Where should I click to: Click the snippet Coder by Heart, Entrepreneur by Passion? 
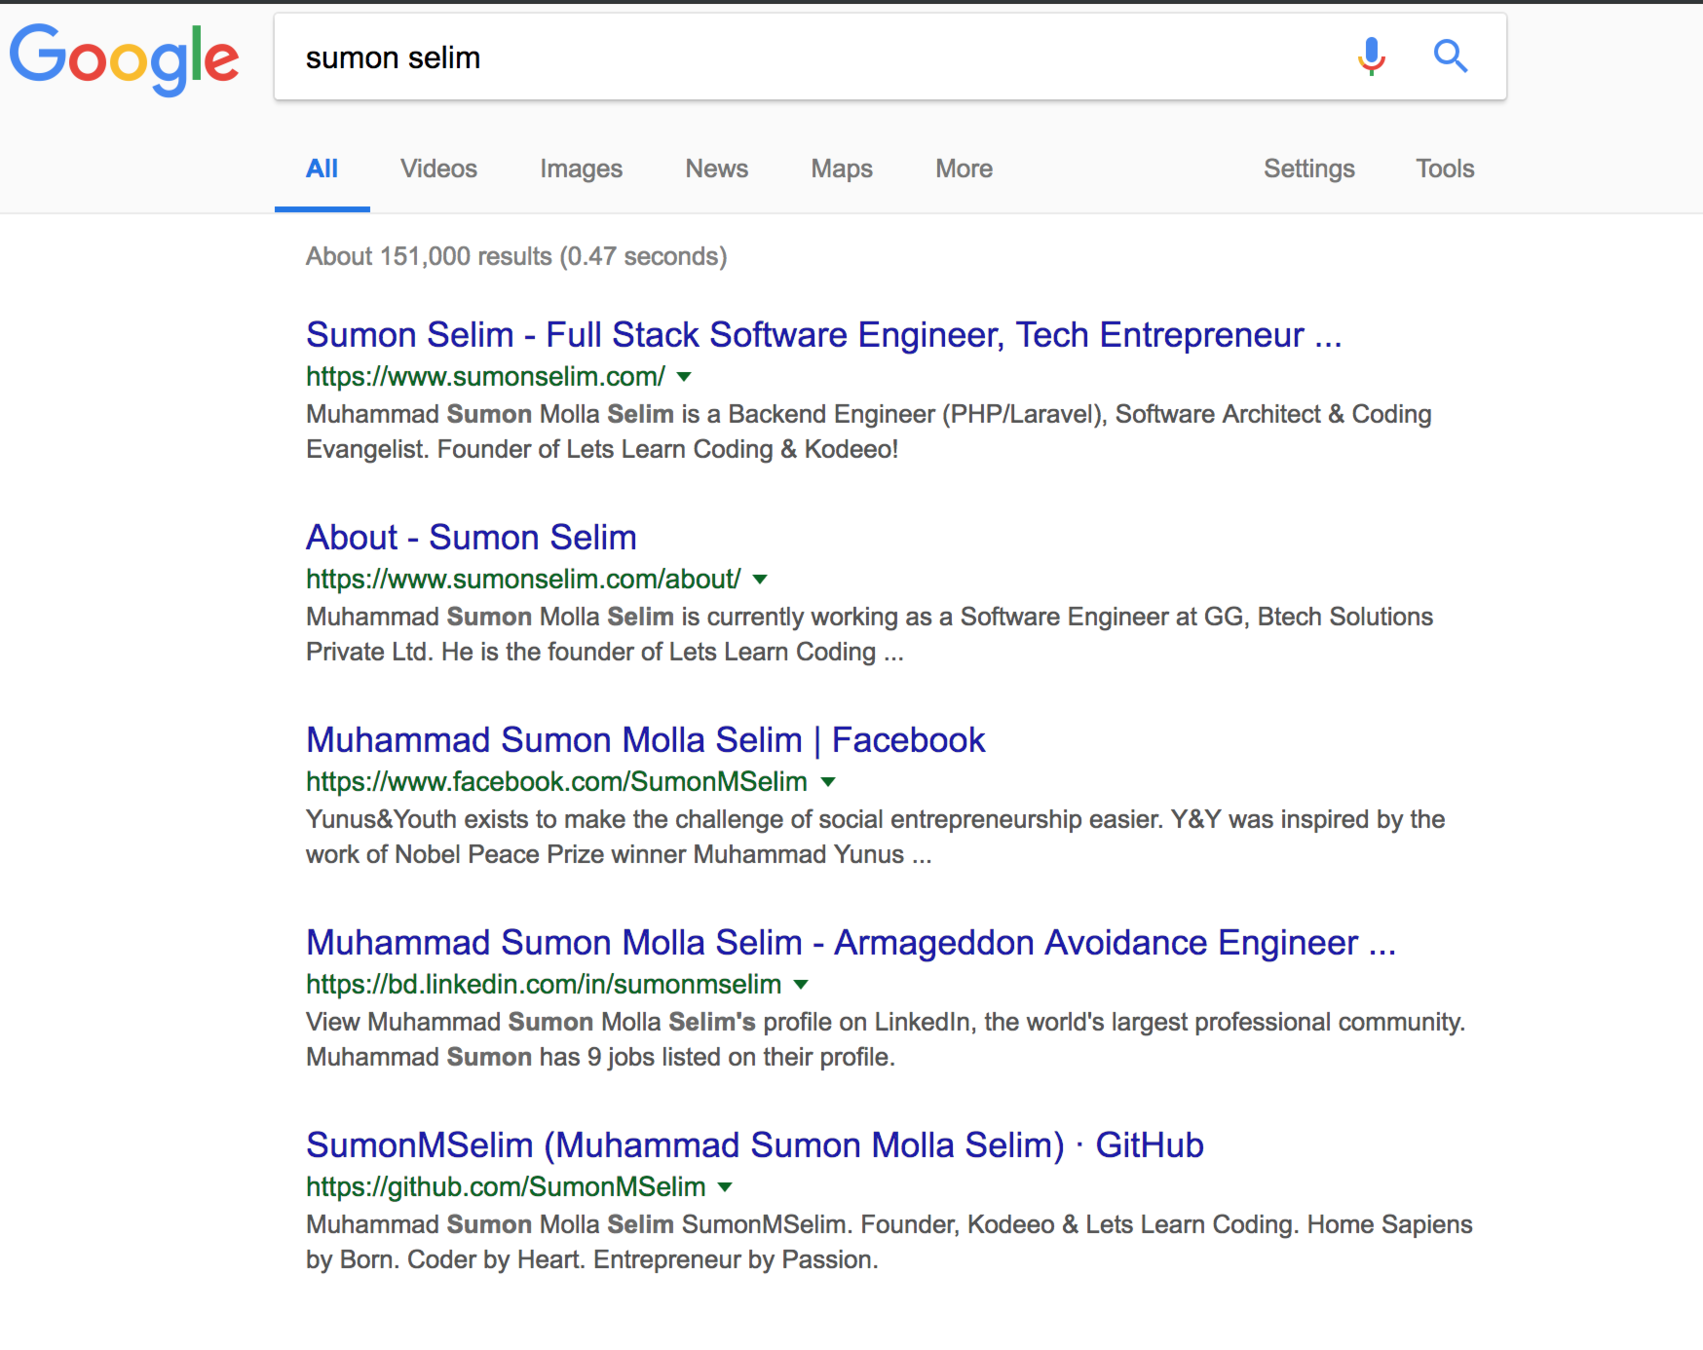click(889, 1242)
